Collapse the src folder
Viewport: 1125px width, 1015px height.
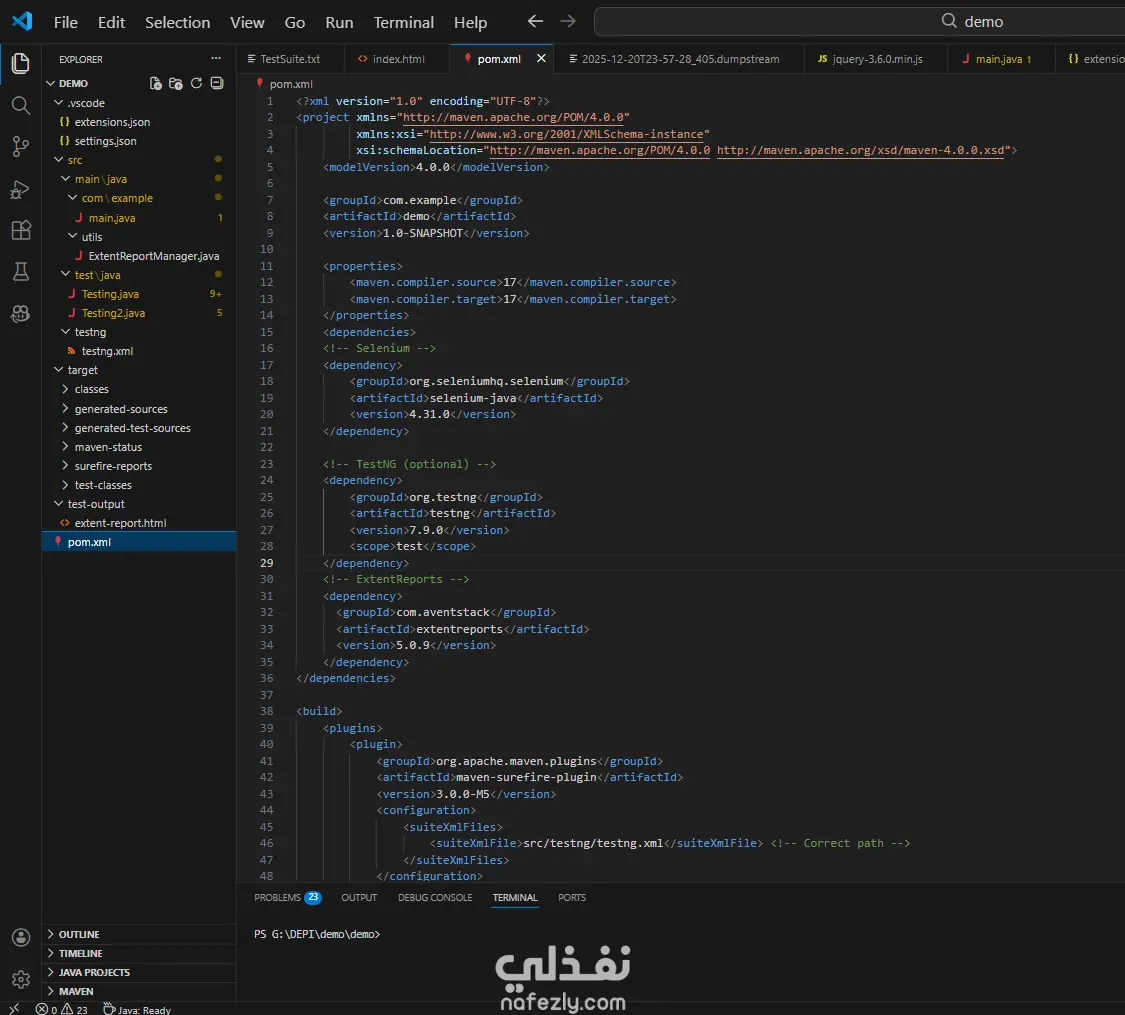point(58,159)
